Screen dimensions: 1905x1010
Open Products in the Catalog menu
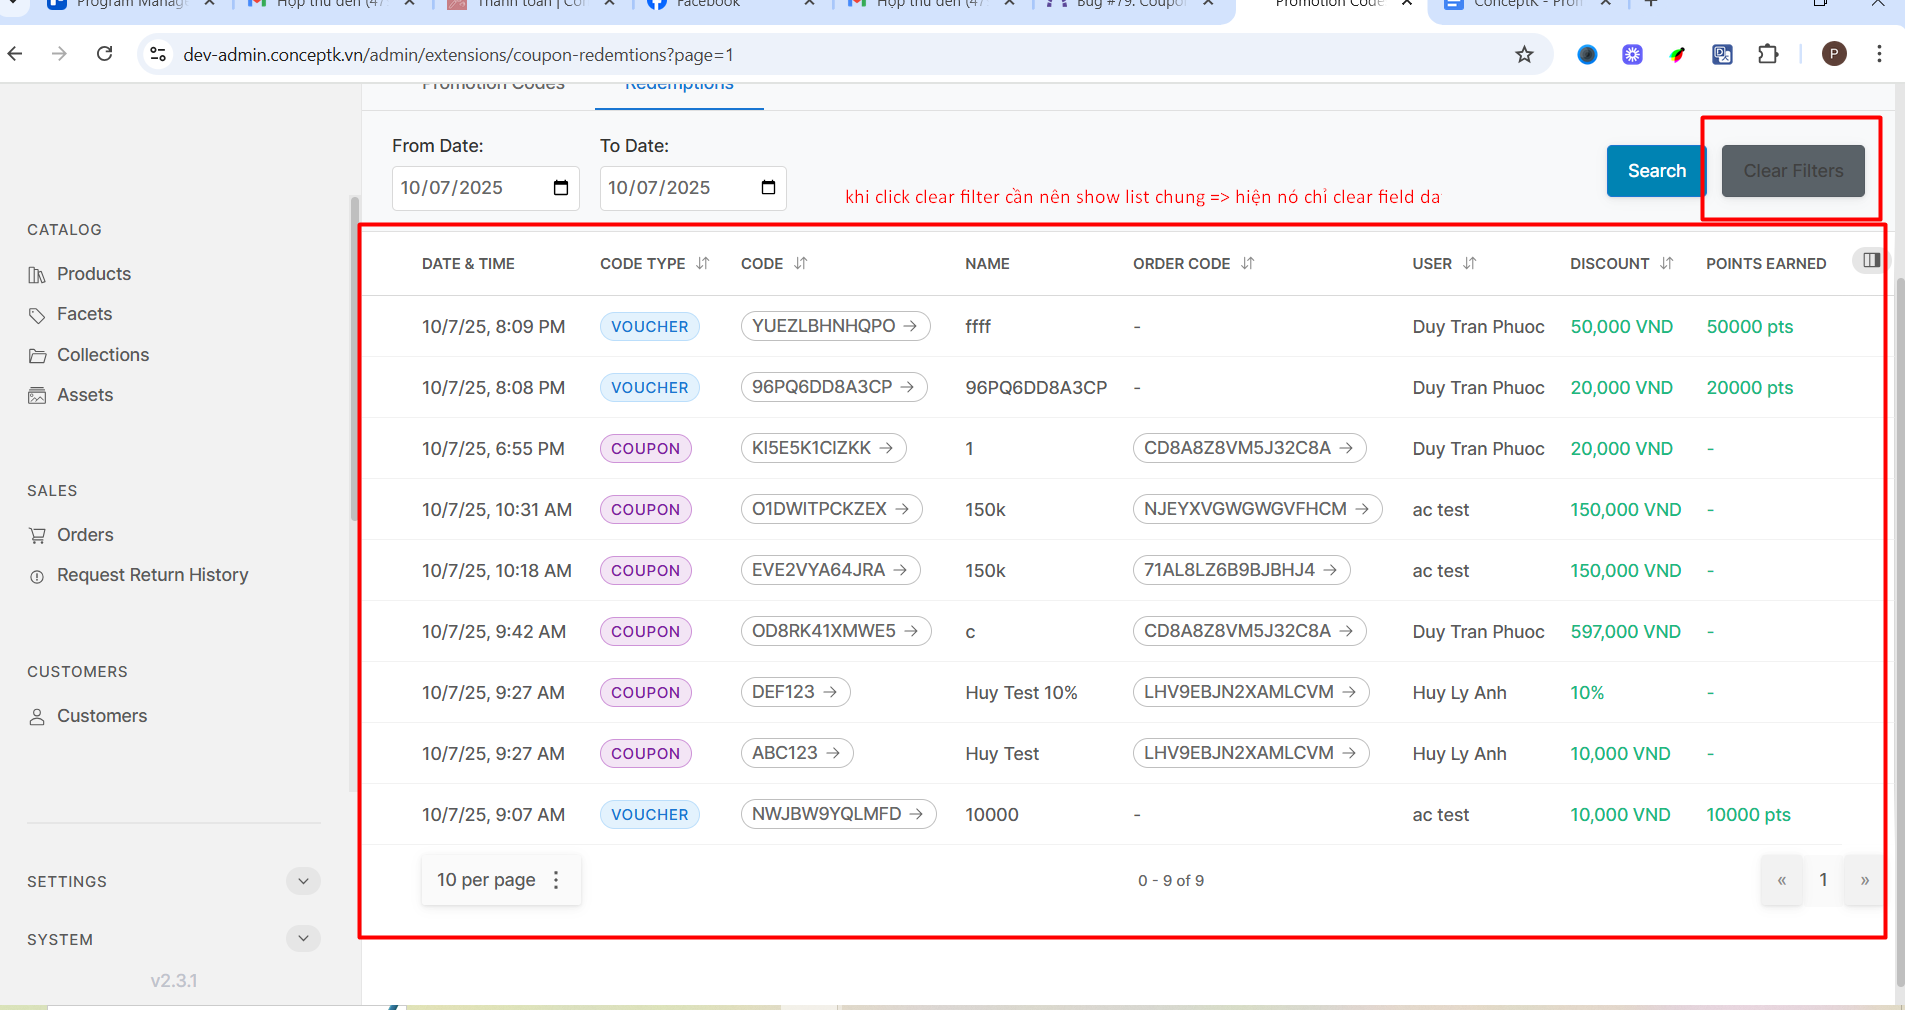(93, 274)
